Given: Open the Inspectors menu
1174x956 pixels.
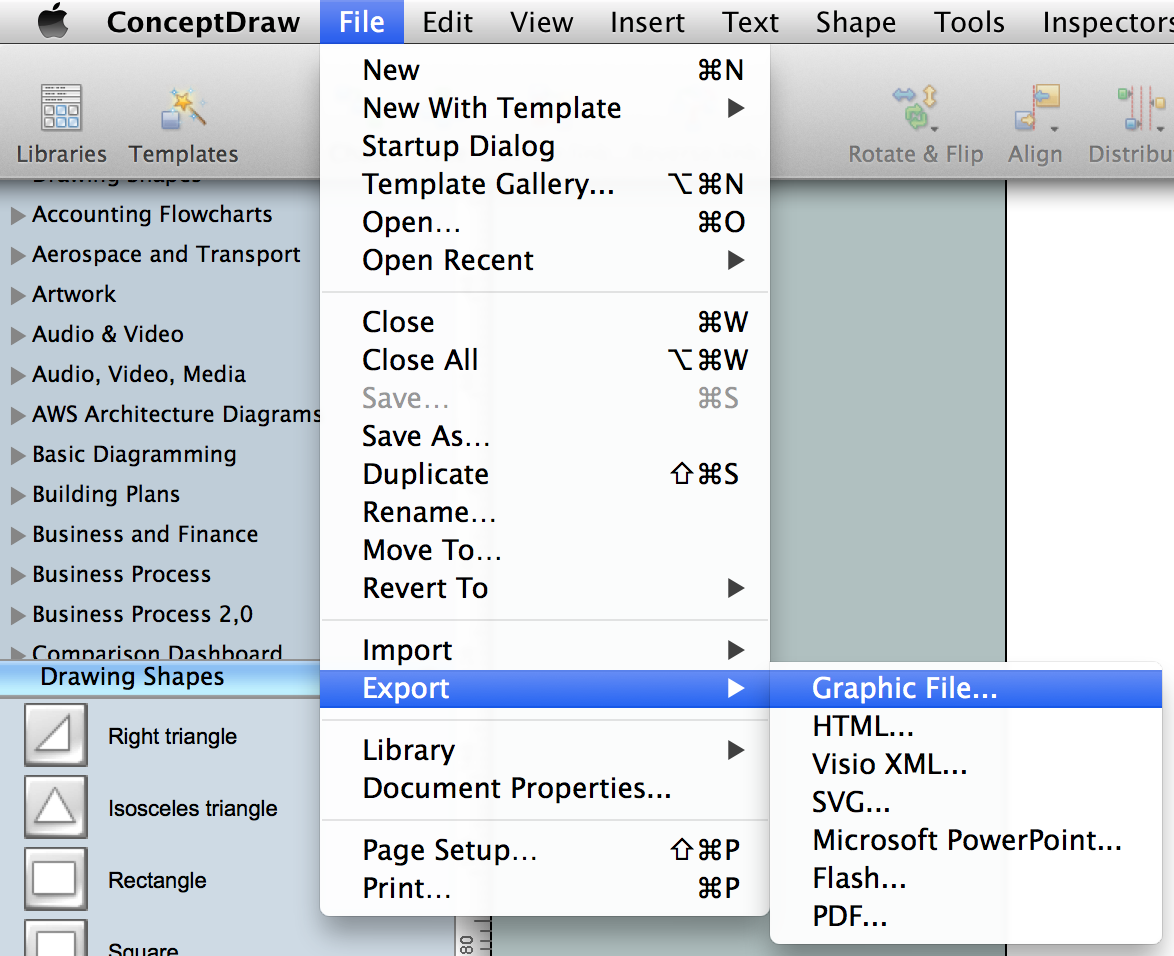Looking at the screenshot, I should [1108, 22].
